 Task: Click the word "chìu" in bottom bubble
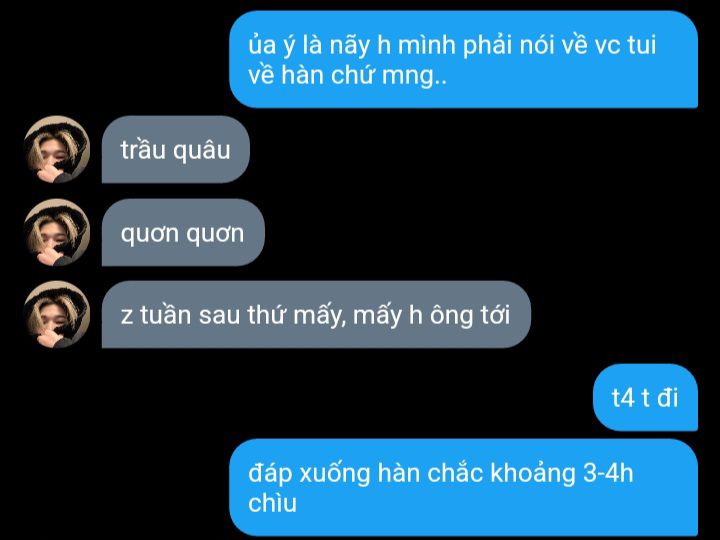[272, 503]
